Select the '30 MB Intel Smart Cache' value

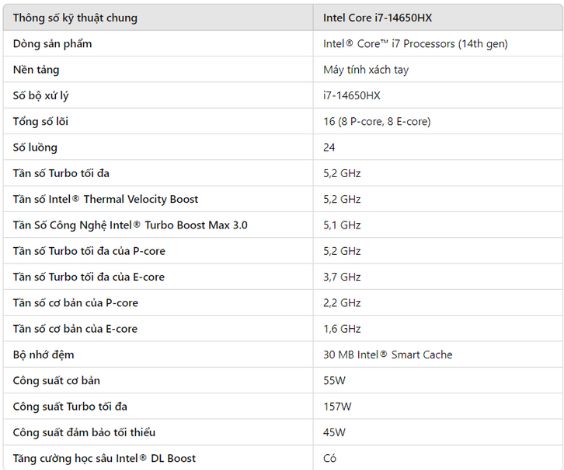click(387, 355)
